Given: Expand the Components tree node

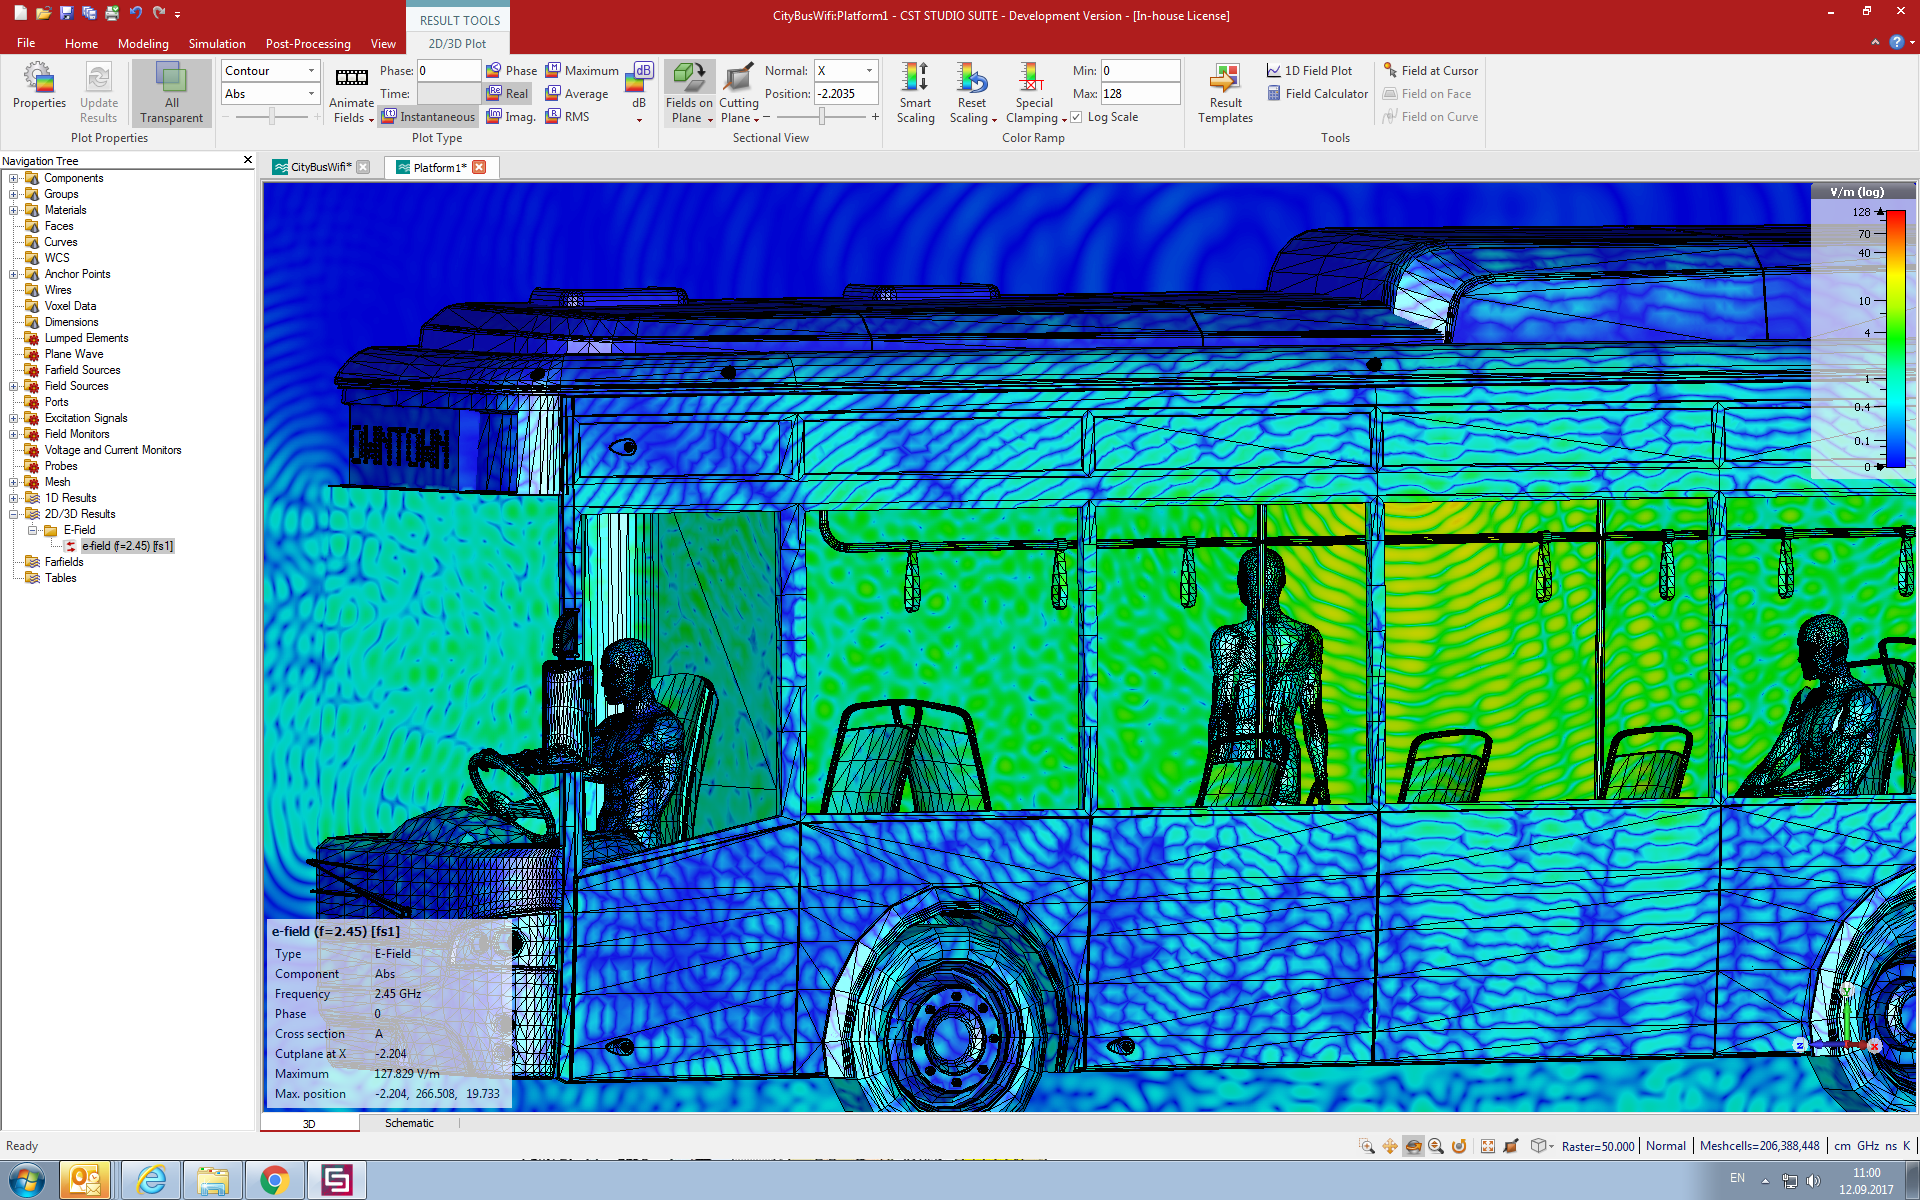Looking at the screenshot, I should click(x=12, y=177).
